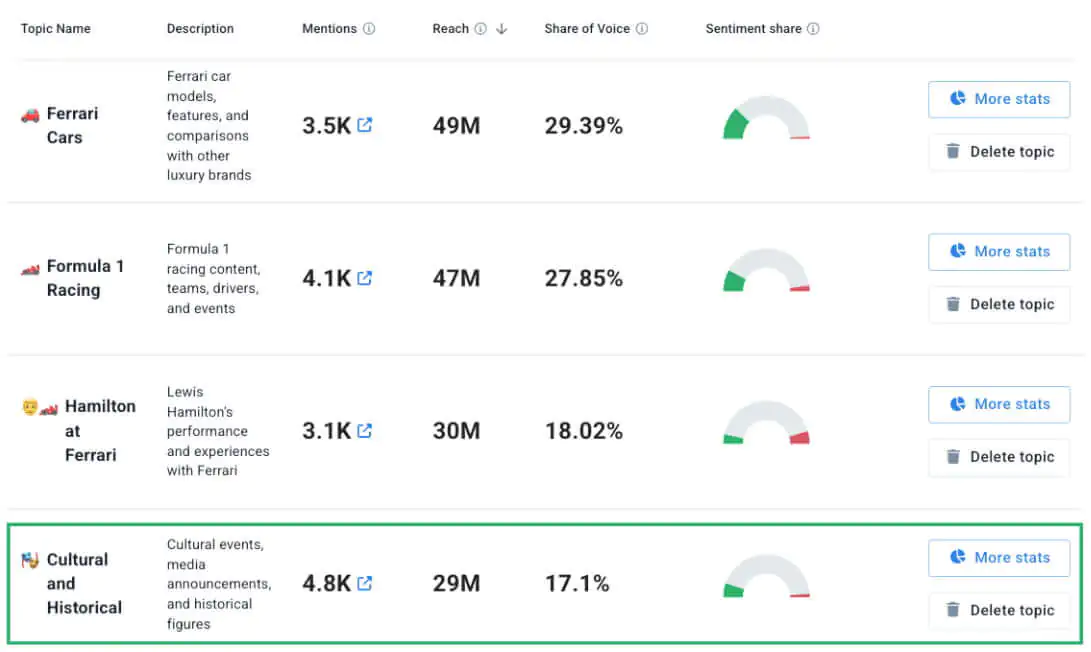The width and height of the screenshot is (1091, 652).
Task: Open More stats for Formula 1 Racing
Action: tap(998, 251)
